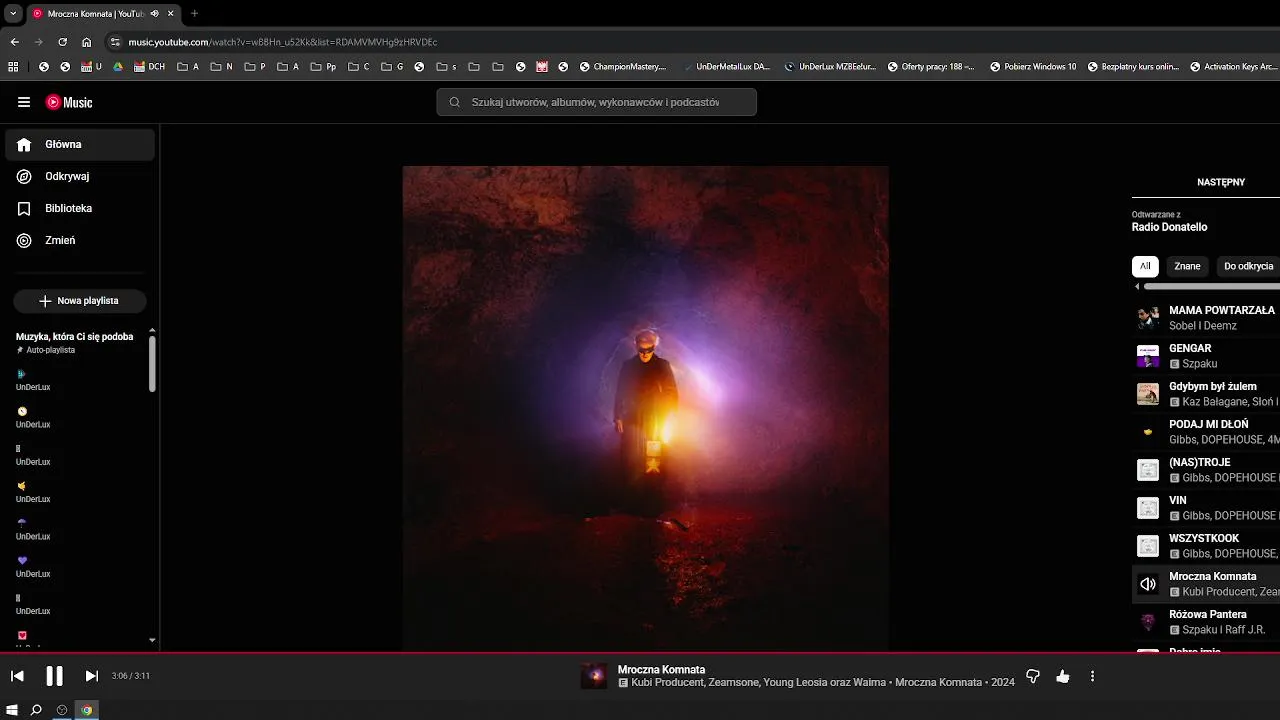This screenshot has width=1280, height=720.
Task: Select Zmień in the sidebar
Action: [x=80, y=240]
